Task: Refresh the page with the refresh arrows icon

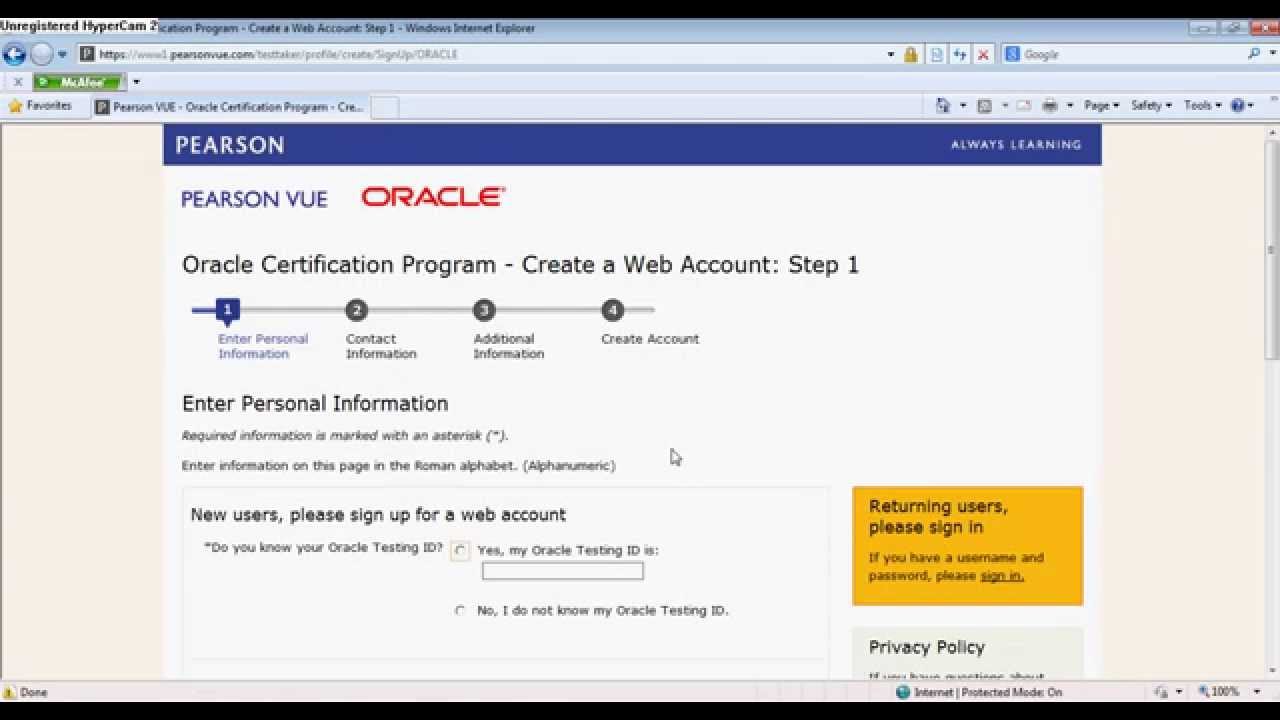Action: pyautogui.click(x=960, y=55)
